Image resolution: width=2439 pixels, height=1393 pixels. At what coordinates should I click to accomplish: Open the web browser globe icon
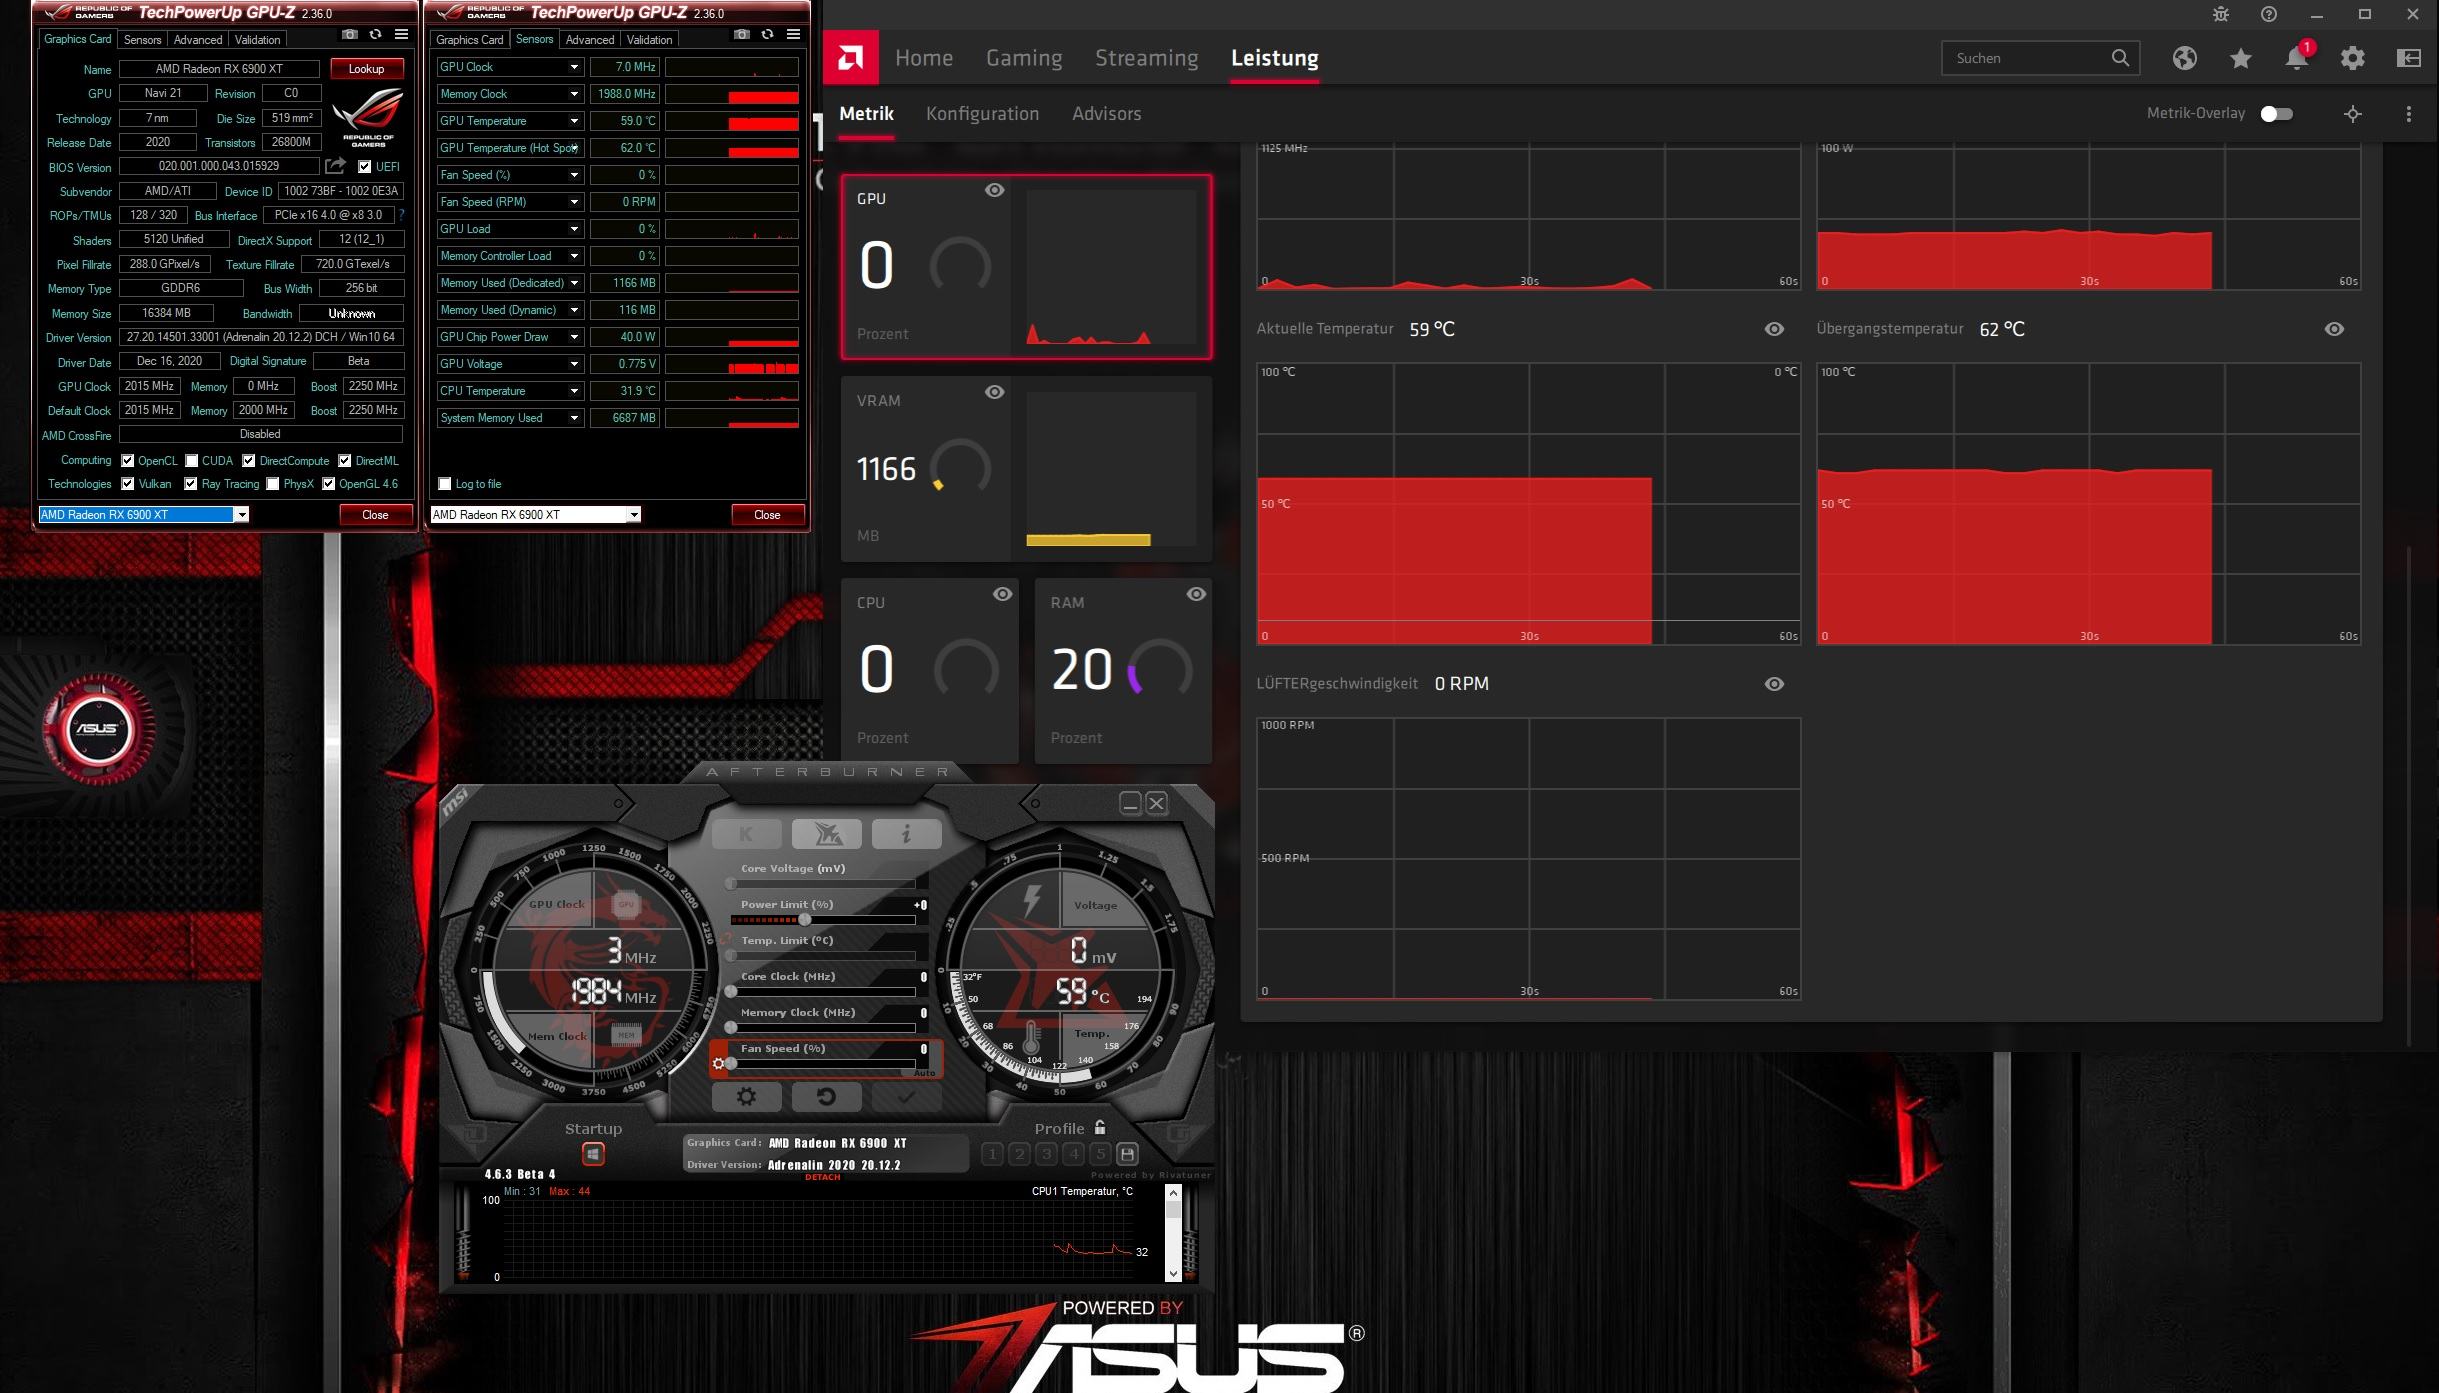point(2185,58)
